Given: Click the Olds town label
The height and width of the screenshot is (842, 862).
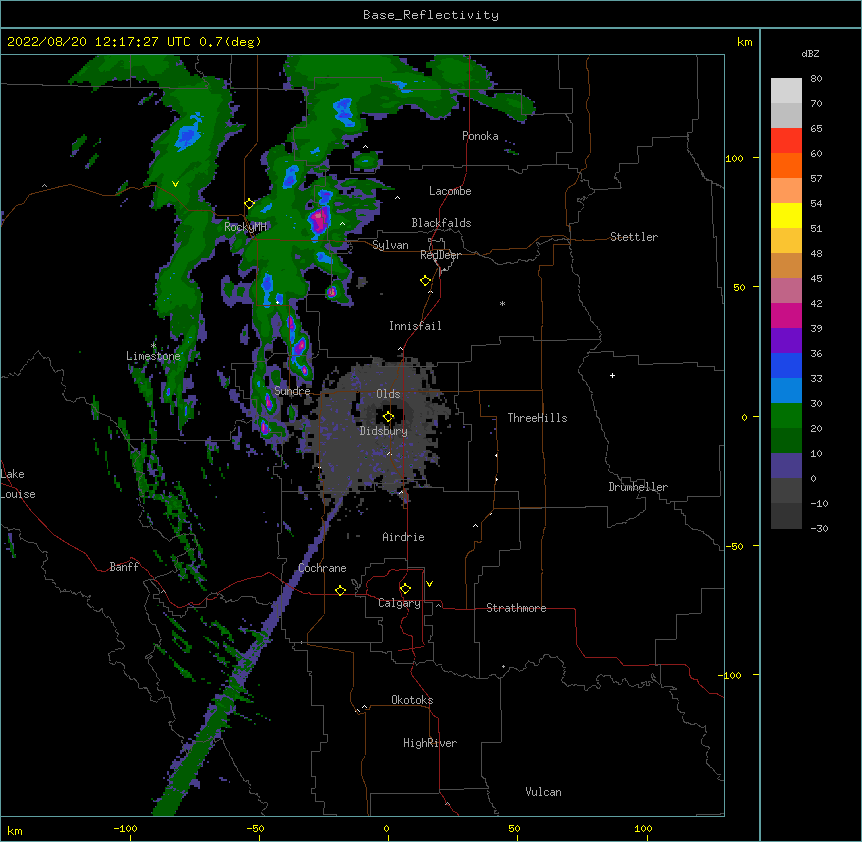Looking at the screenshot, I should pyautogui.click(x=388, y=394).
